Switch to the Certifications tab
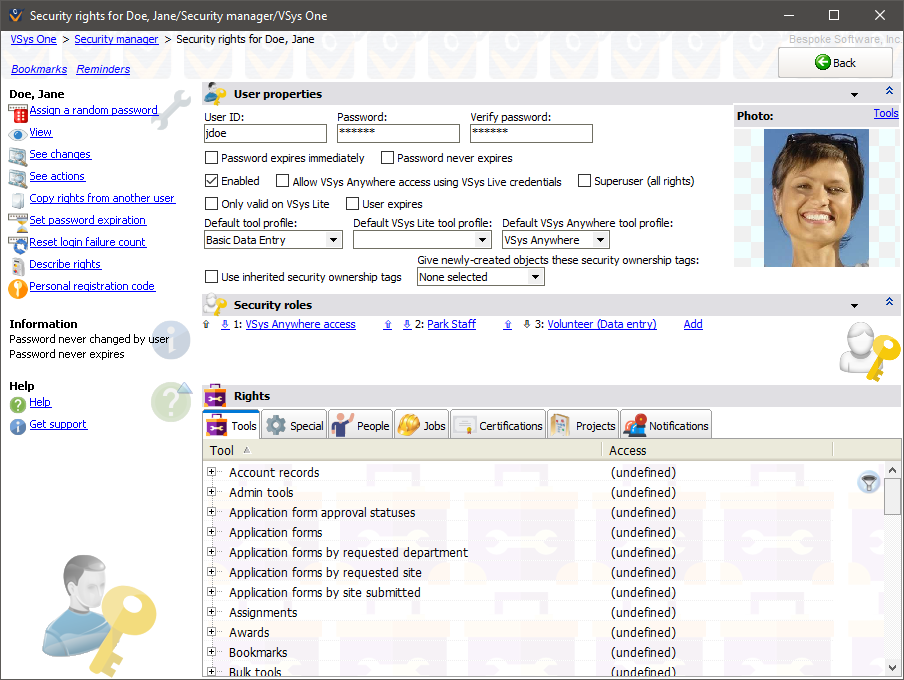904x680 pixels. [x=498, y=425]
